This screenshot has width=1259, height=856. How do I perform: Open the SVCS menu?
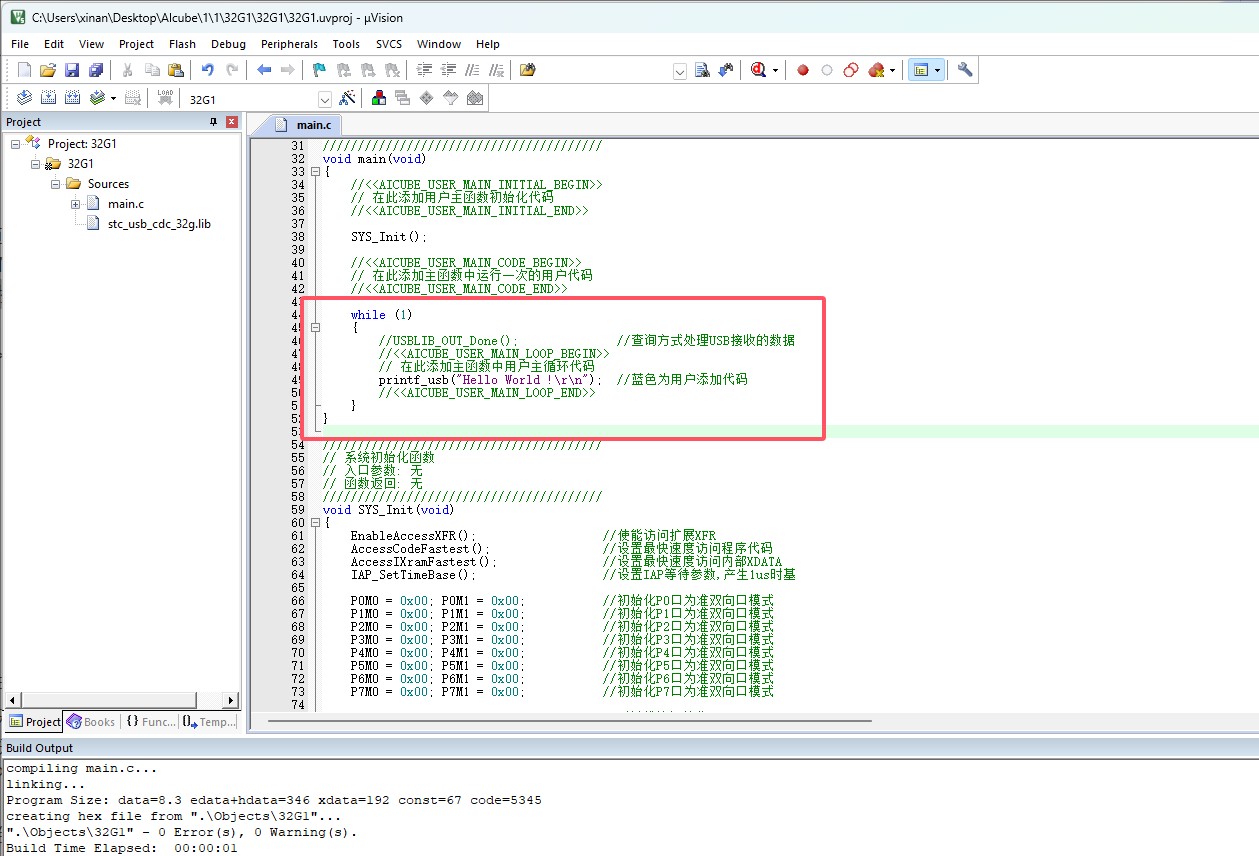pos(389,44)
